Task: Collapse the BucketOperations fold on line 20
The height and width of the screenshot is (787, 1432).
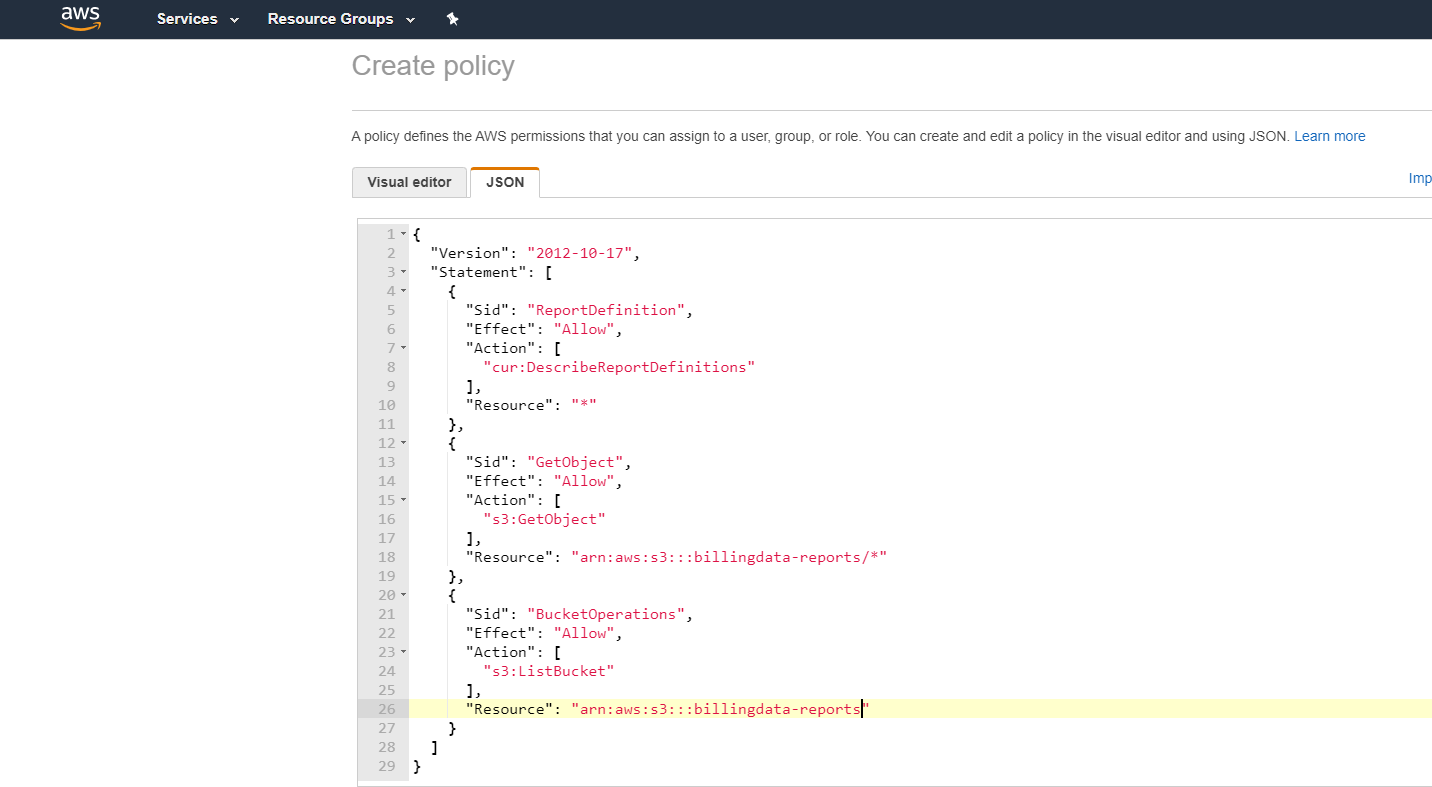Action: click(403, 595)
